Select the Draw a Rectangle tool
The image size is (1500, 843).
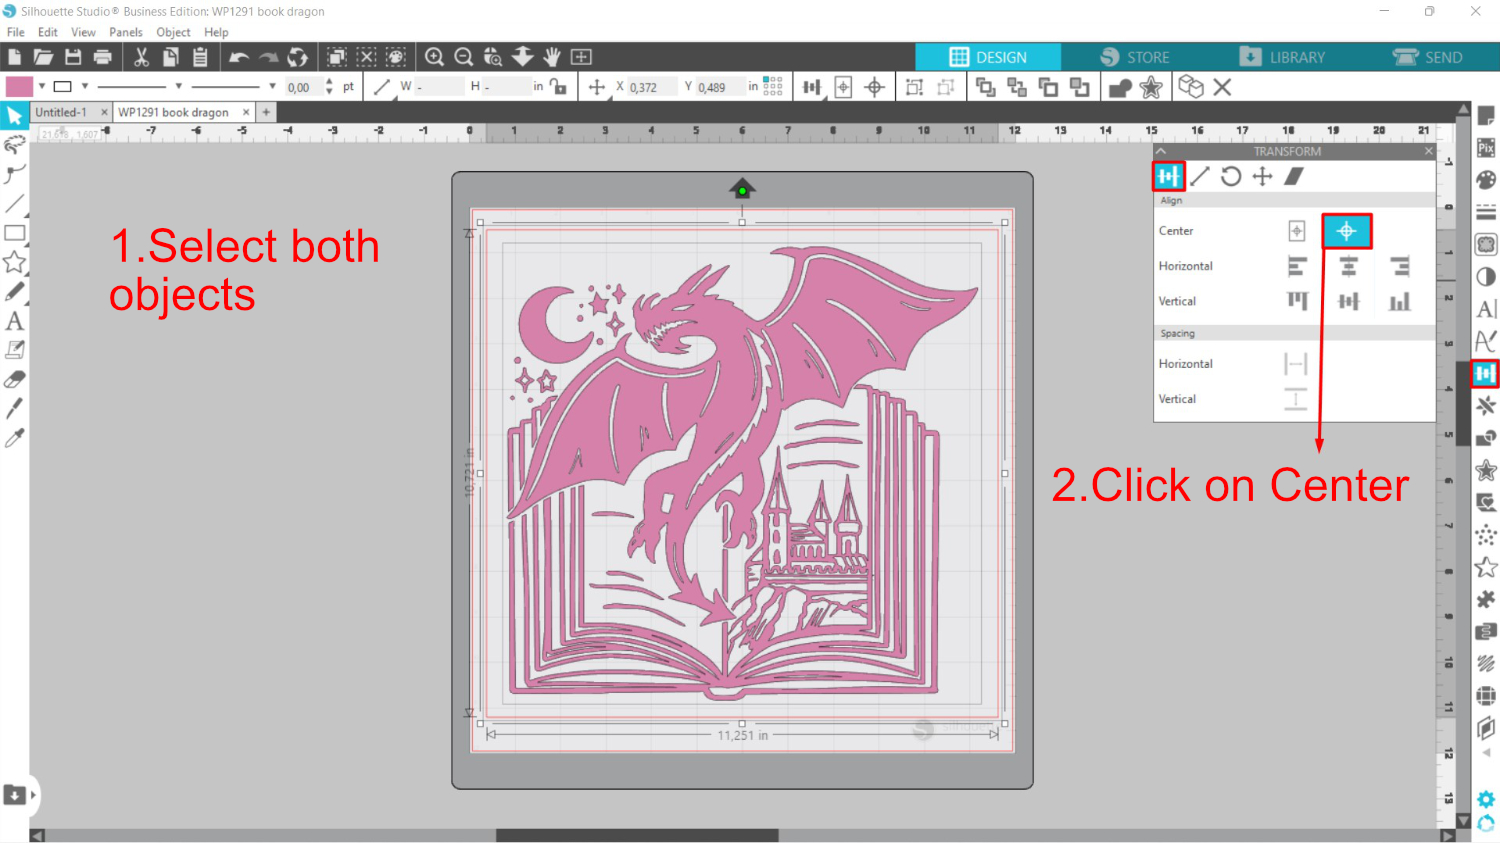point(14,233)
